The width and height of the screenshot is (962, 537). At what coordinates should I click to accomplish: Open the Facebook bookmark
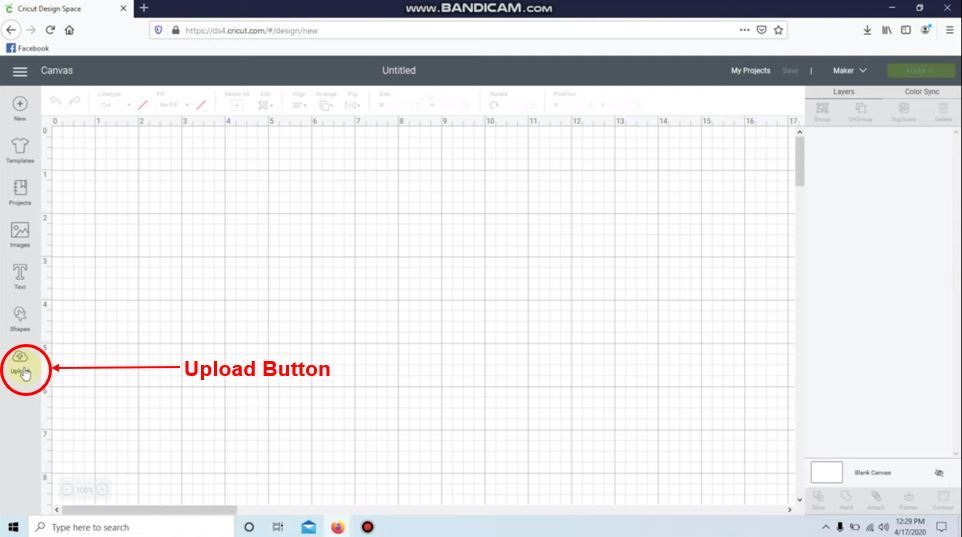pyautogui.click(x=28, y=48)
